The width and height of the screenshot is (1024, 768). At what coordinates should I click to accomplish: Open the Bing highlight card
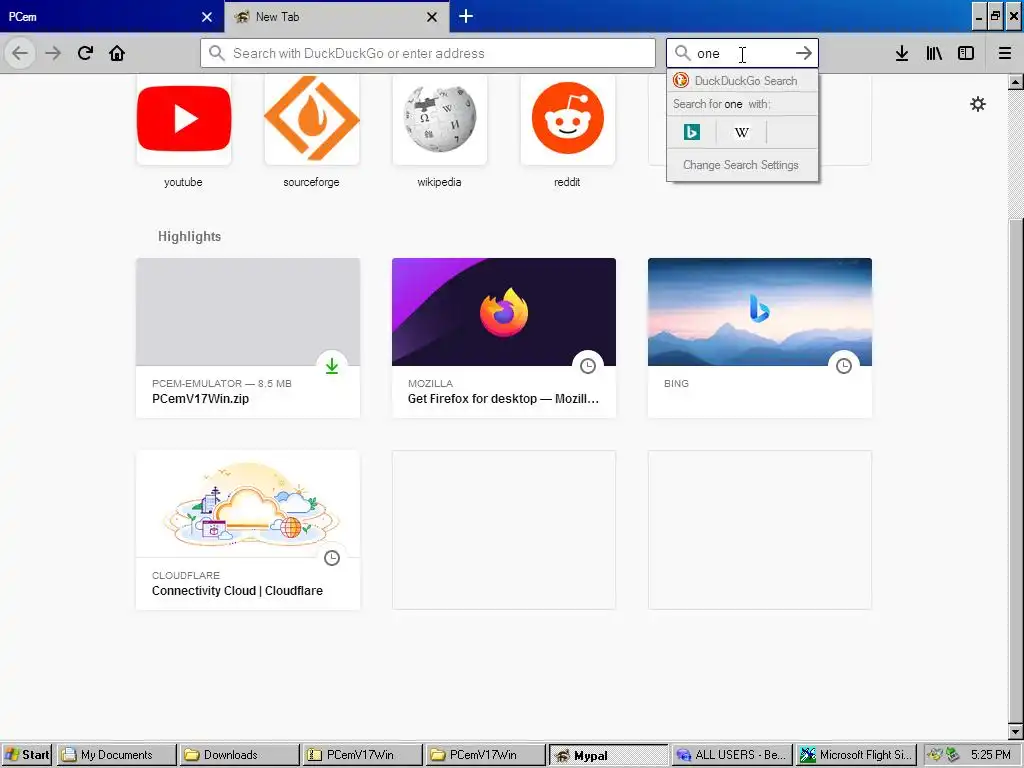click(x=760, y=338)
